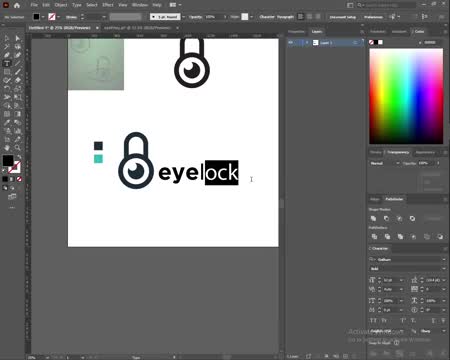Click the Preferences button
450x360 pixels.
(373, 17)
